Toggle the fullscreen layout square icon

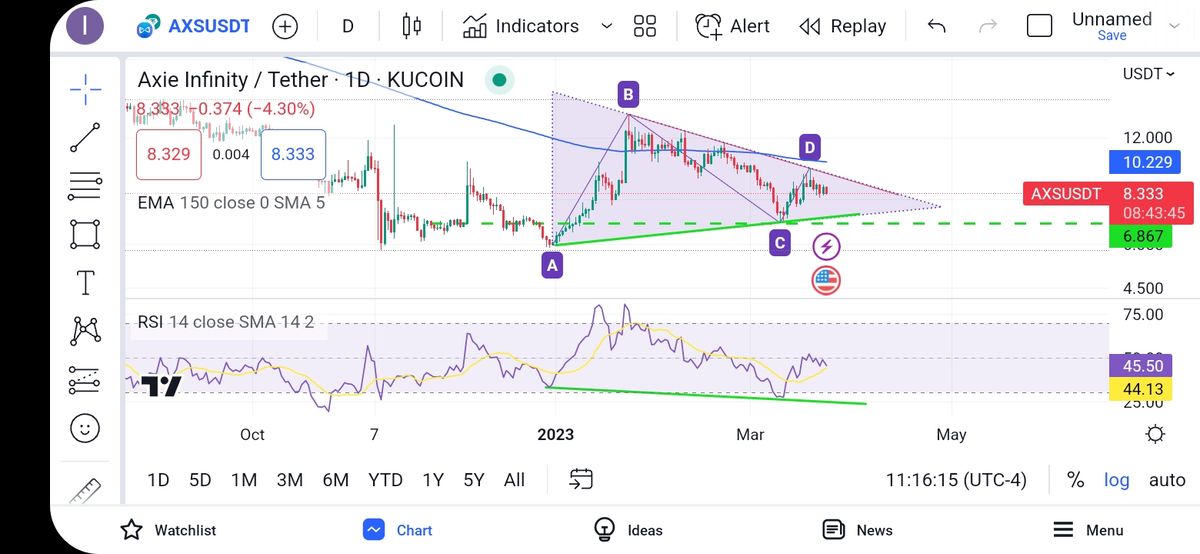1040,26
